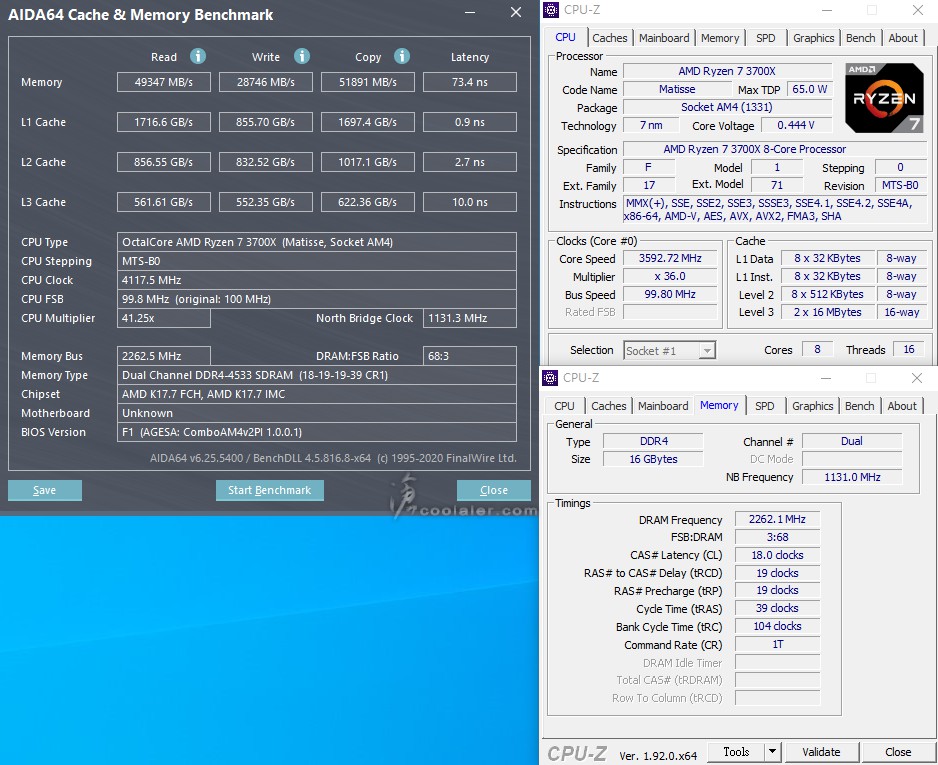Click the Save button in AIDA64
Image resolution: width=938 pixels, height=765 pixels.
(x=44, y=490)
